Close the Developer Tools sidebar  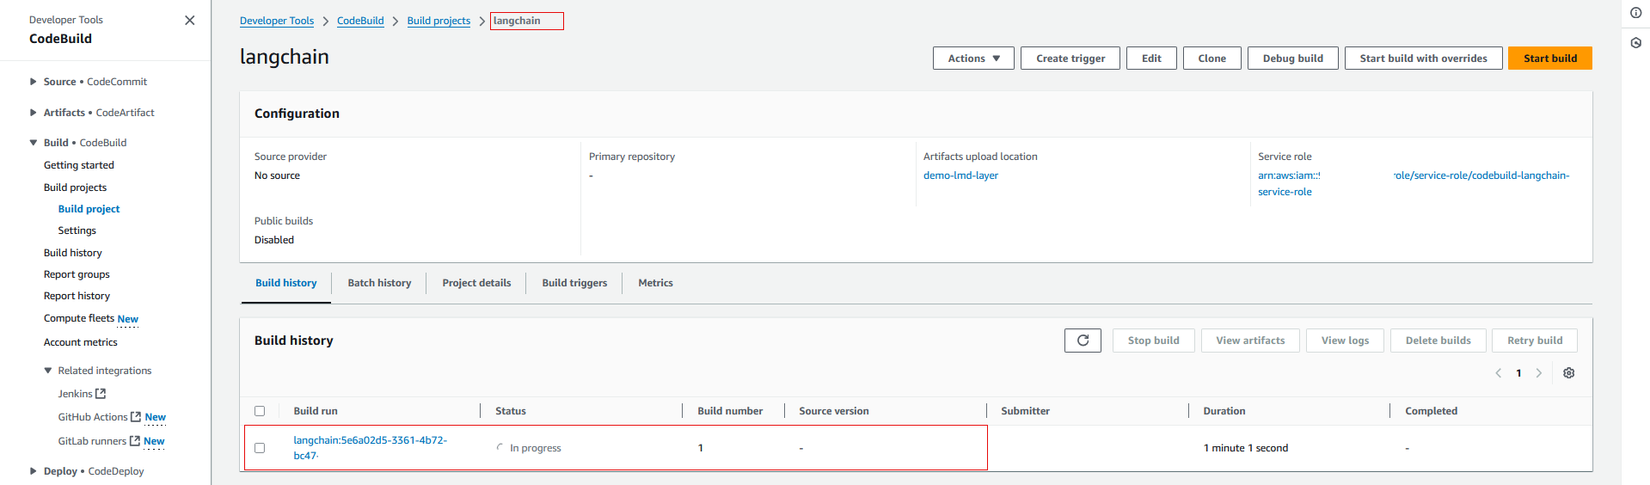pos(190,20)
